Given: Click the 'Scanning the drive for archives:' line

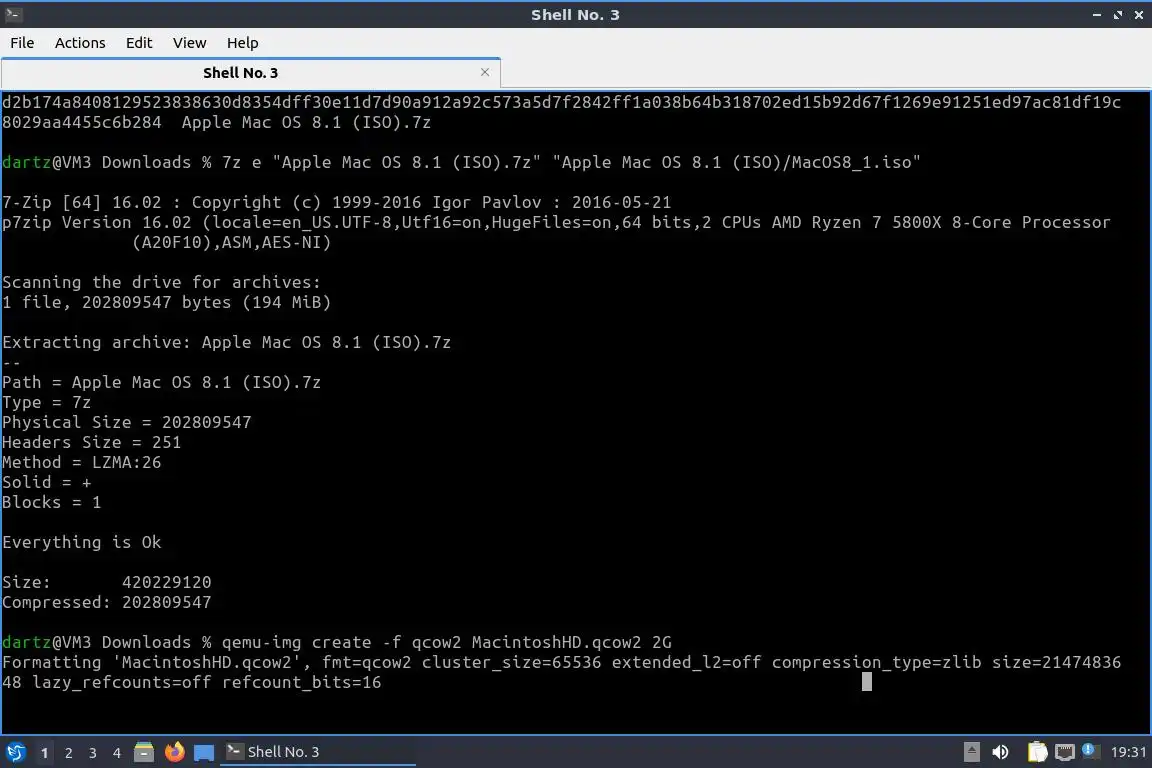Looking at the screenshot, I should [x=162, y=282].
